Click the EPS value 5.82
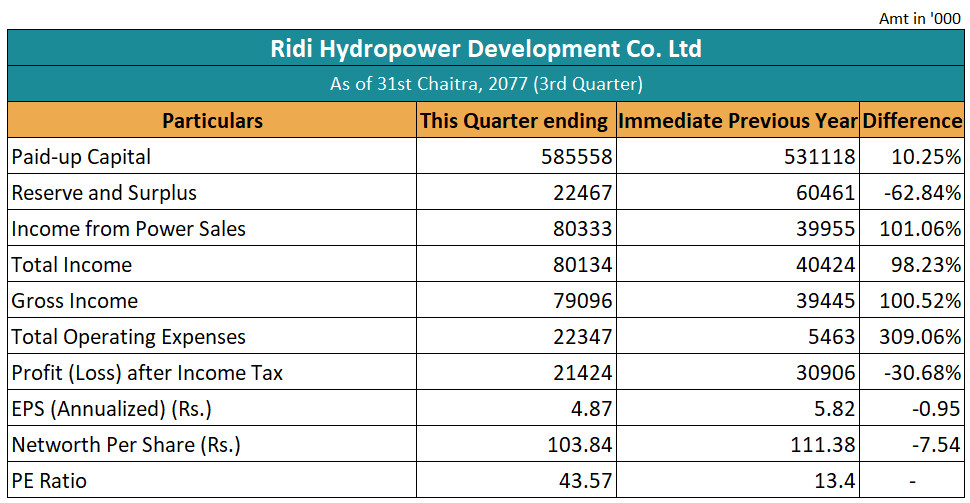970x503 pixels. (835, 408)
